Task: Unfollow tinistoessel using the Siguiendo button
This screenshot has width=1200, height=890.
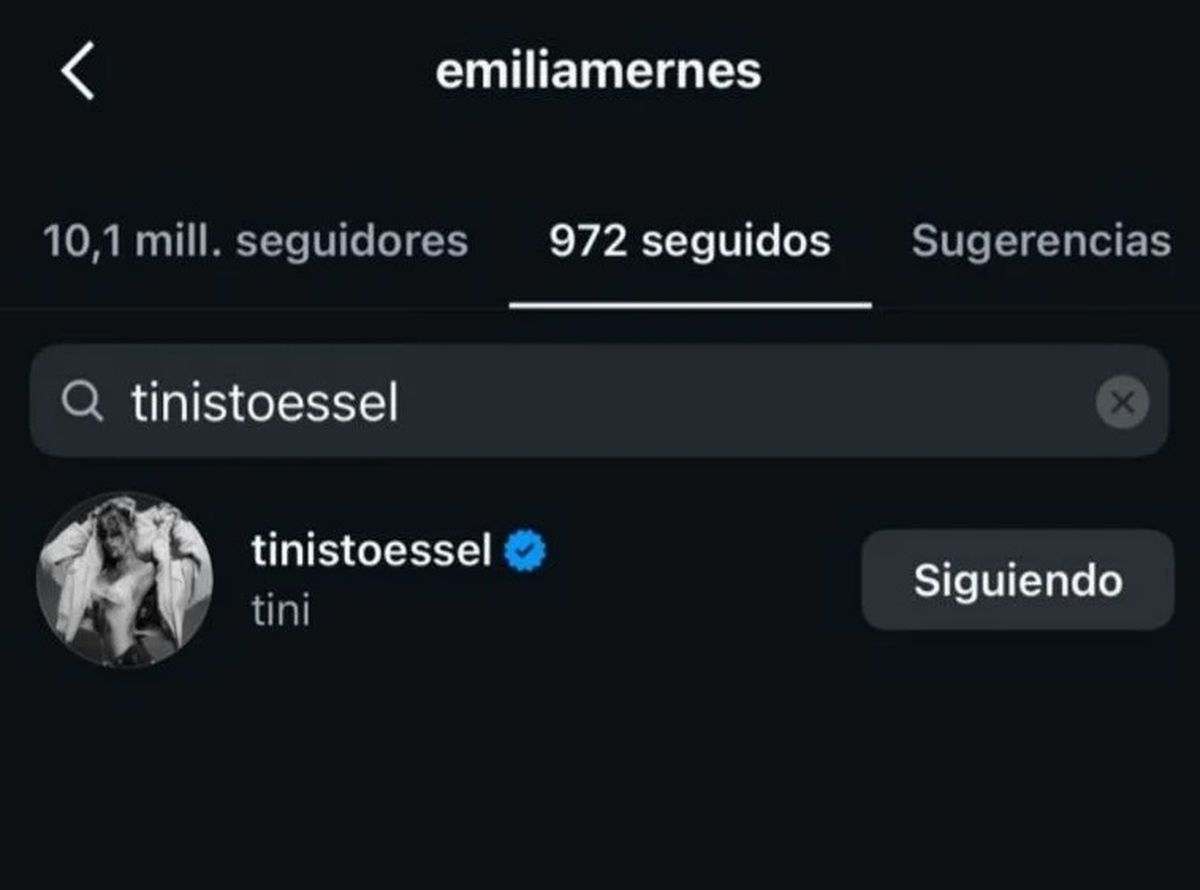Action: tap(1017, 580)
